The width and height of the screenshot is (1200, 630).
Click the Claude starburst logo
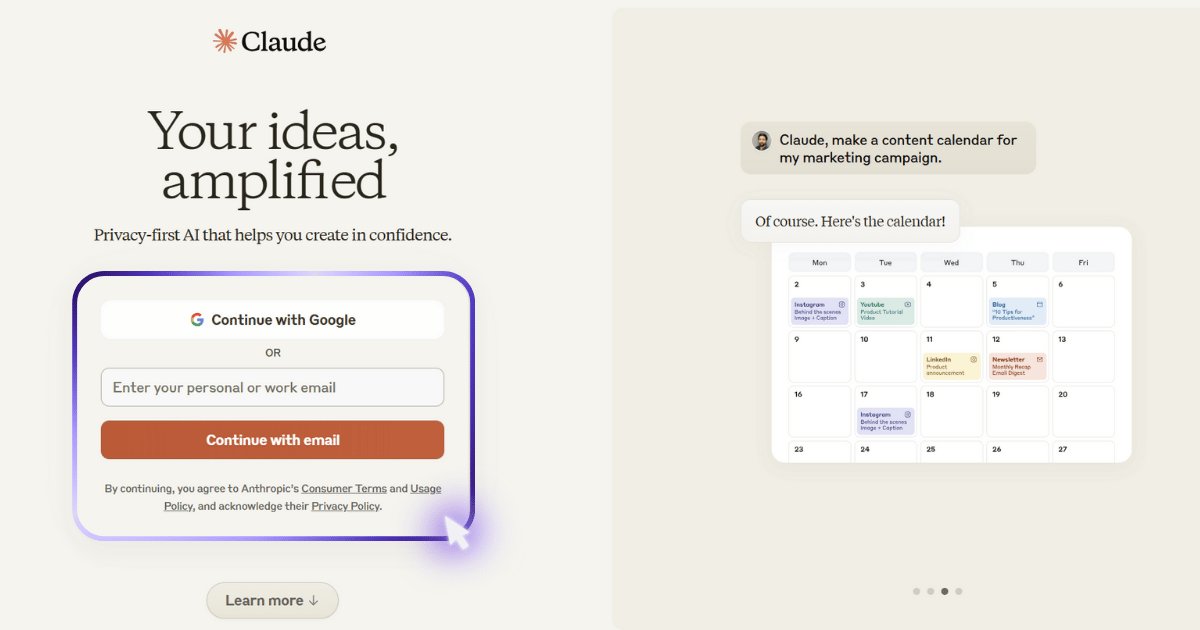click(225, 41)
